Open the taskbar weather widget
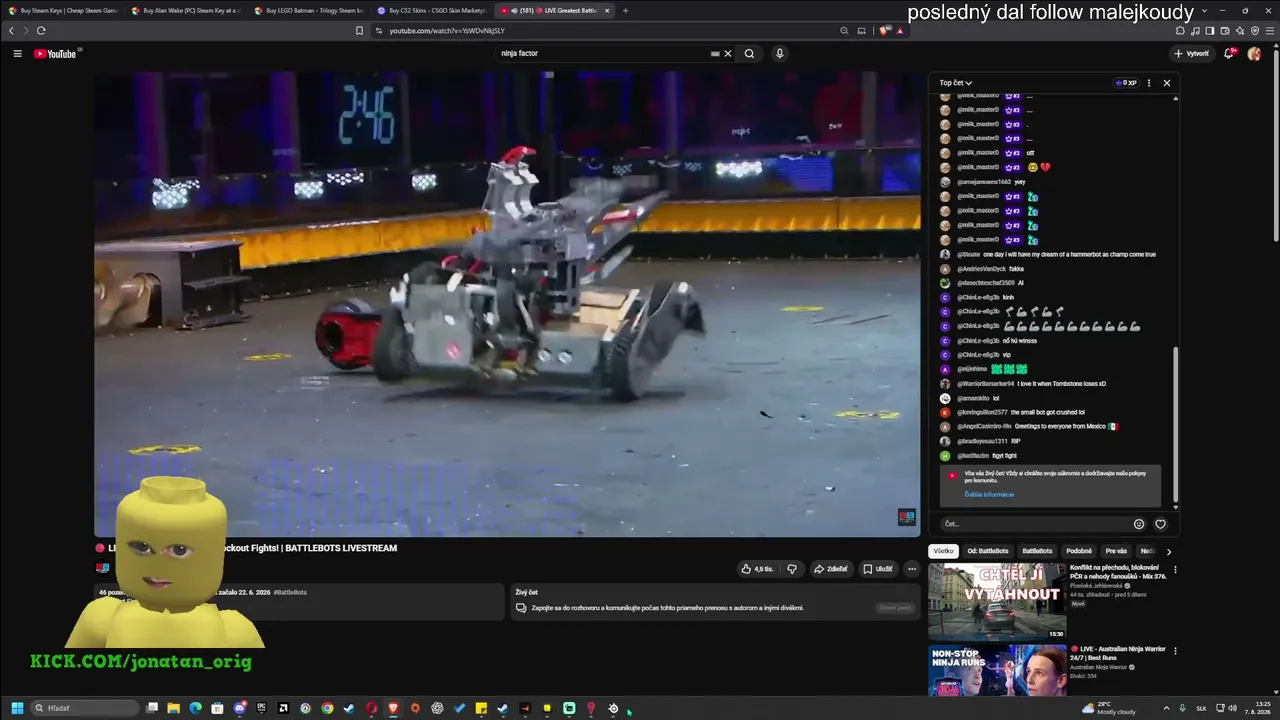This screenshot has width=1280, height=720. (x=1109, y=708)
